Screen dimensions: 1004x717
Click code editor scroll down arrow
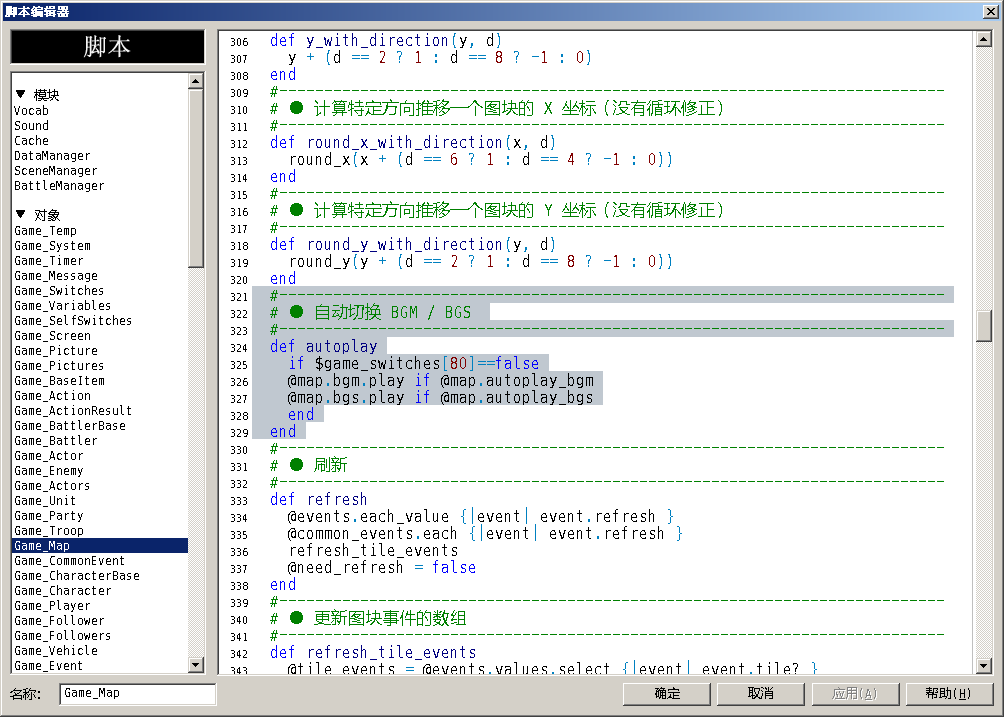click(984, 666)
